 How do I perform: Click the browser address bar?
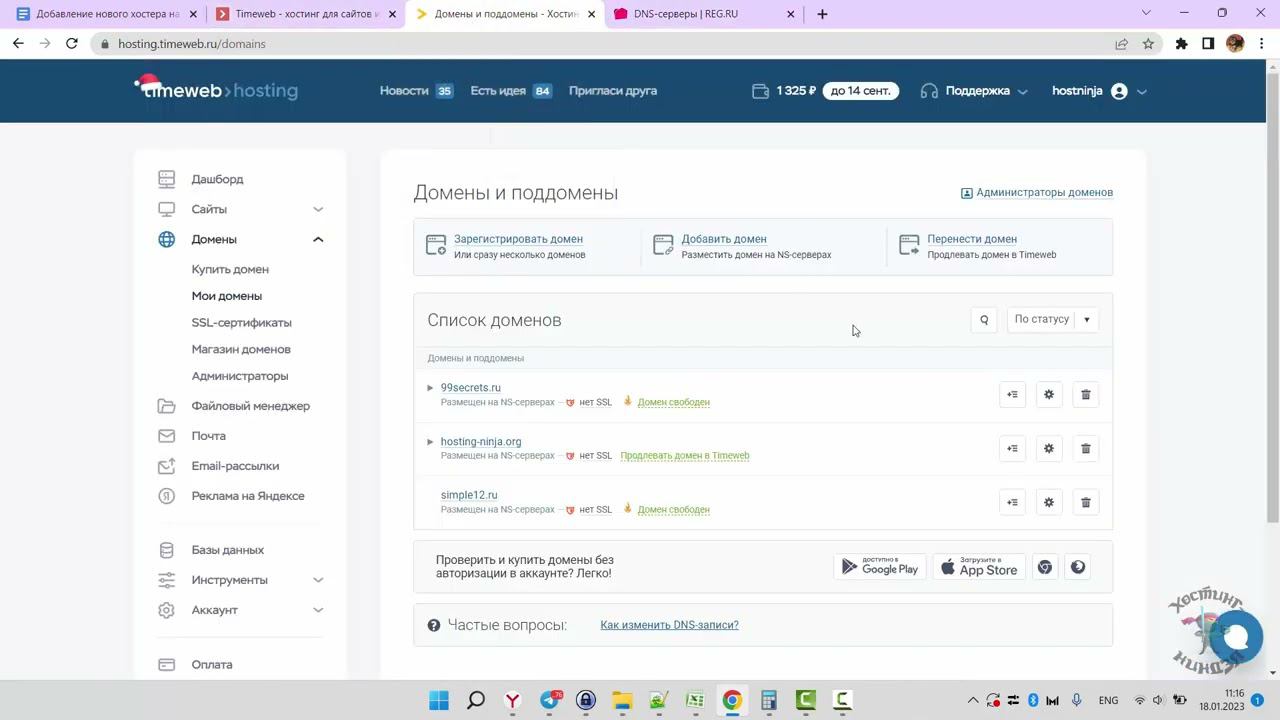pyautogui.click(x=600, y=44)
